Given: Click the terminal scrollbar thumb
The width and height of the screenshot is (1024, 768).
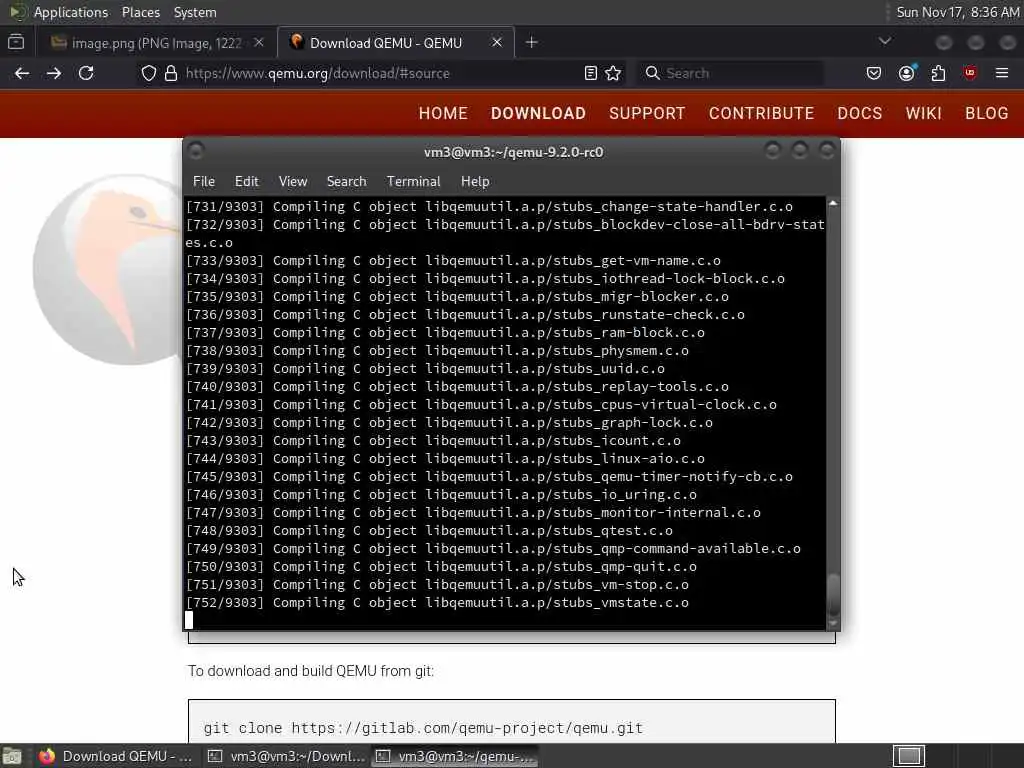Looking at the screenshot, I should coord(833,593).
